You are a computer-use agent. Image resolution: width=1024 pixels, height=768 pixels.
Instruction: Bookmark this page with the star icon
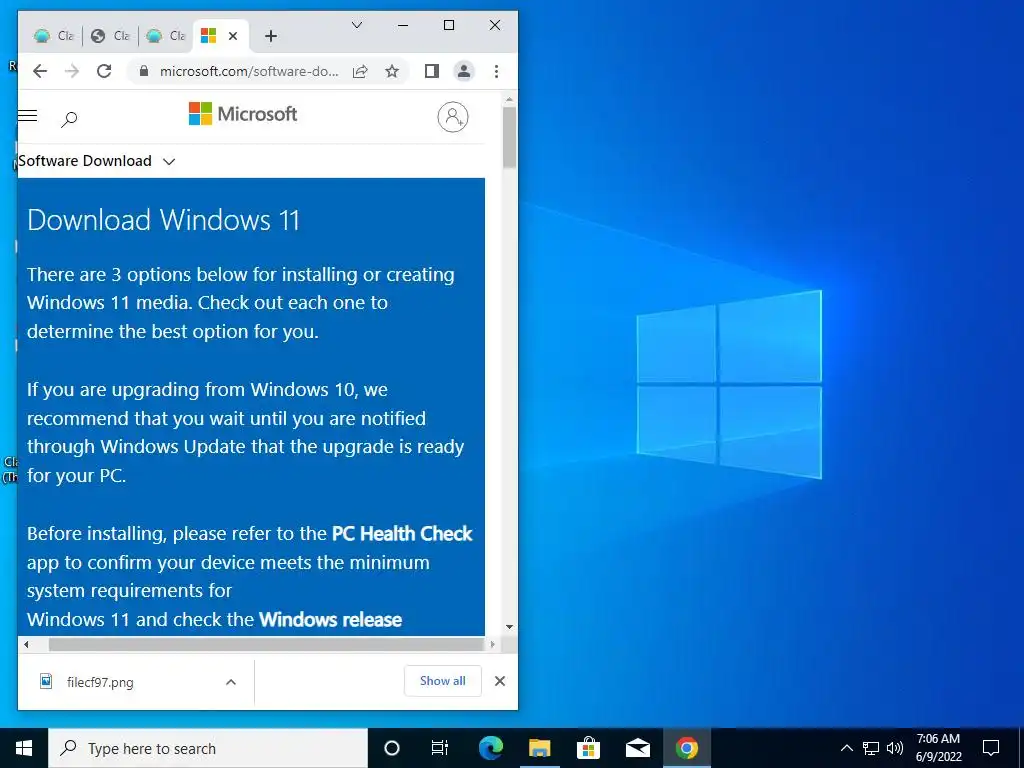point(392,71)
